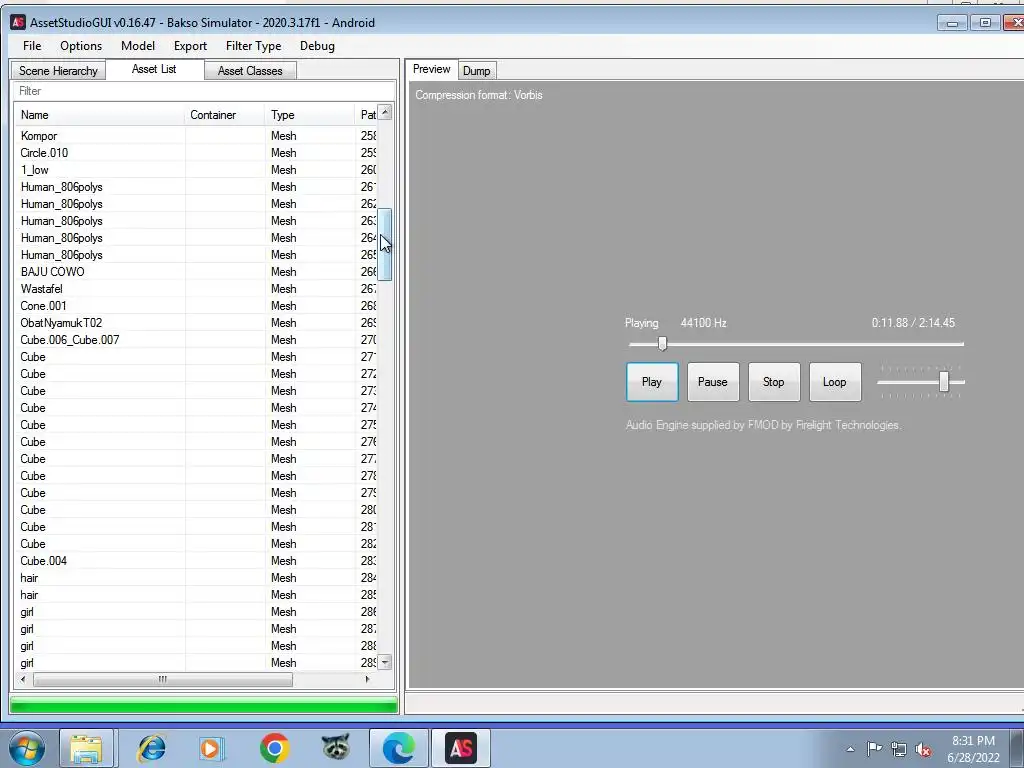Click the asset list scroll up arrow
The width and height of the screenshot is (1024, 768).
[385, 112]
